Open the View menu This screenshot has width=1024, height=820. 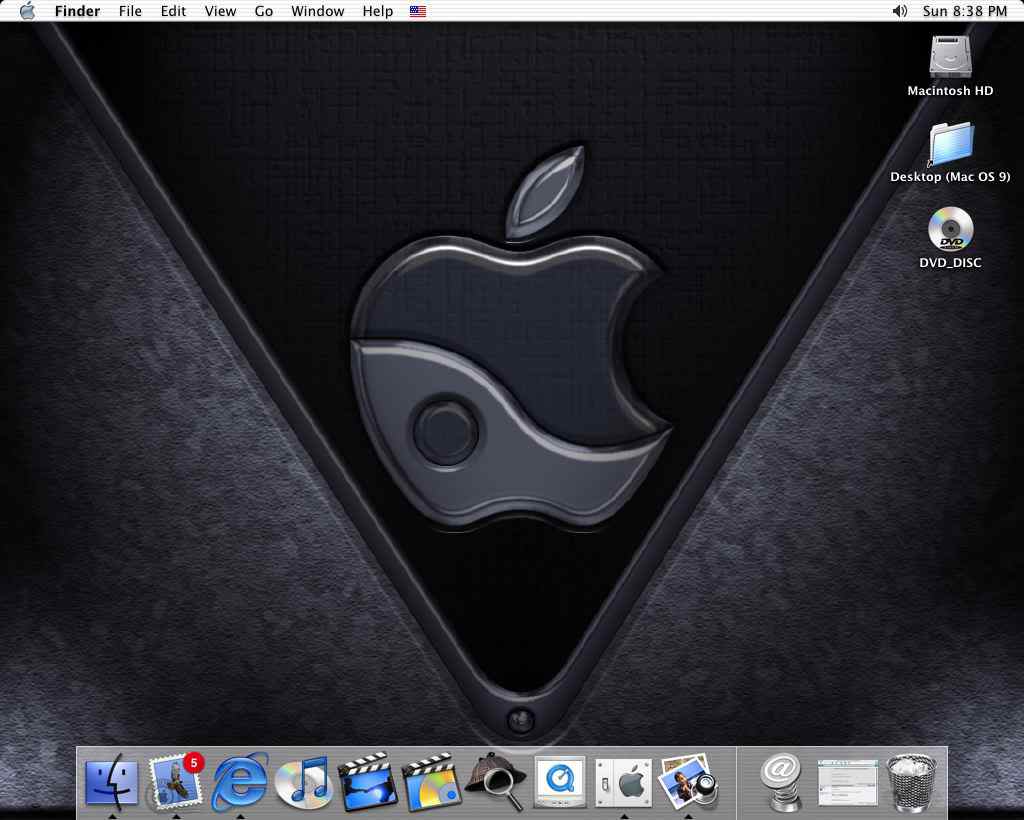tap(220, 11)
